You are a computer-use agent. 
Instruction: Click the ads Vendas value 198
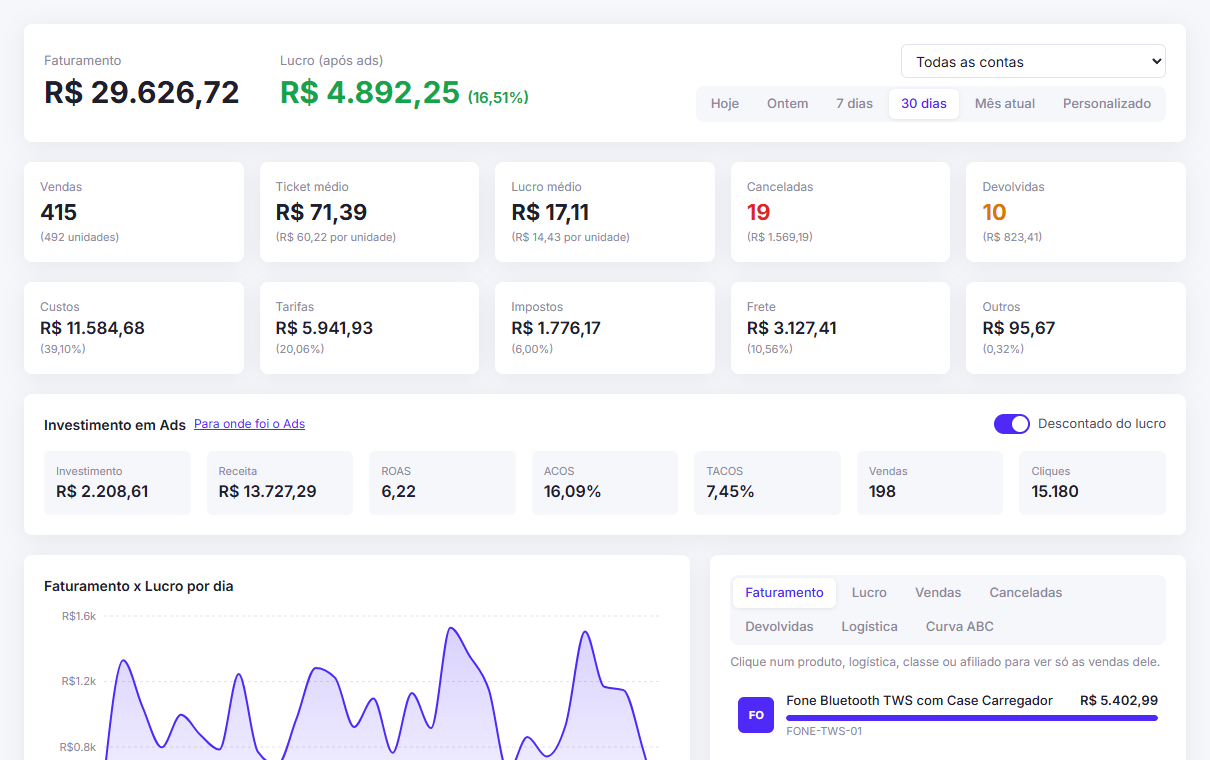coord(882,492)
